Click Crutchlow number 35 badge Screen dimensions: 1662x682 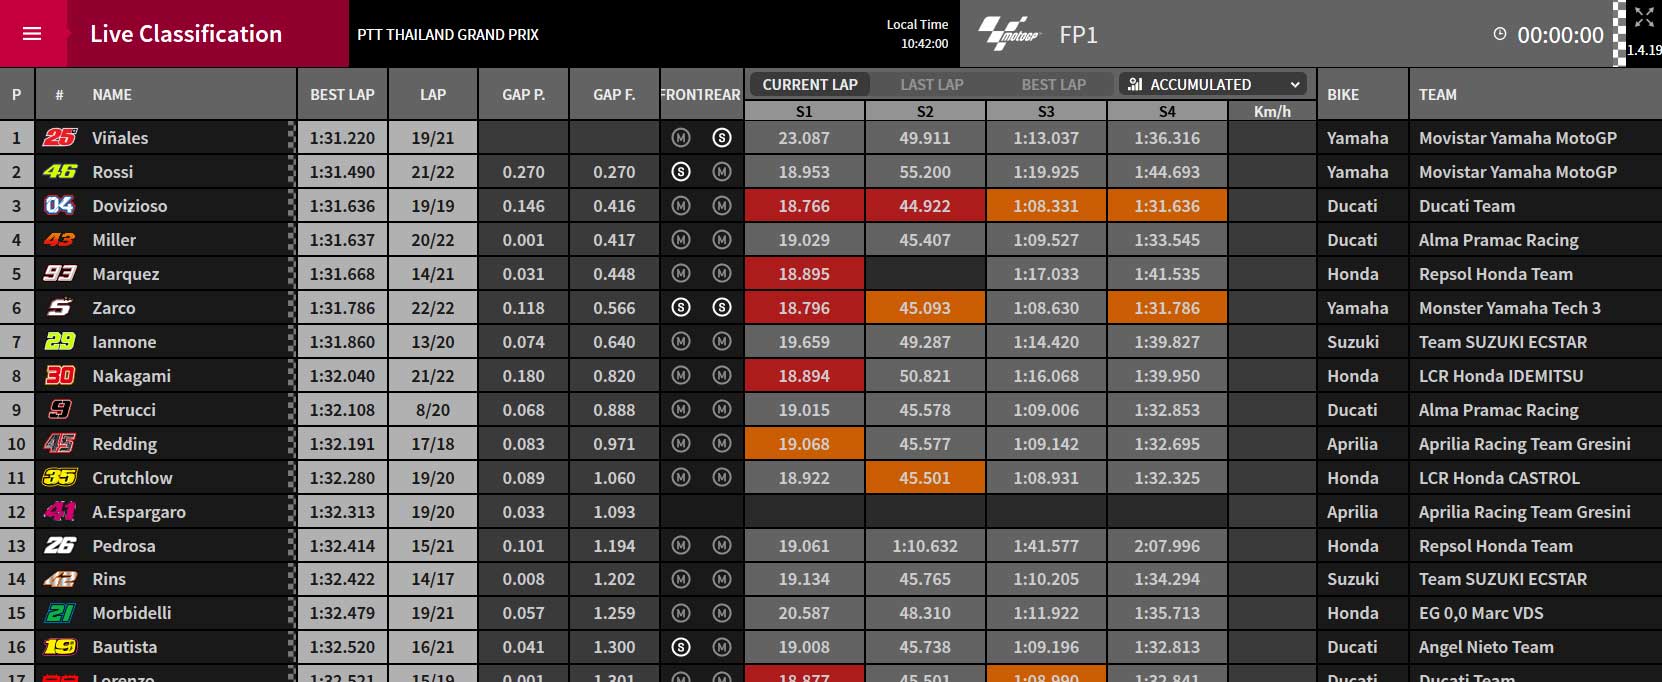60,478
